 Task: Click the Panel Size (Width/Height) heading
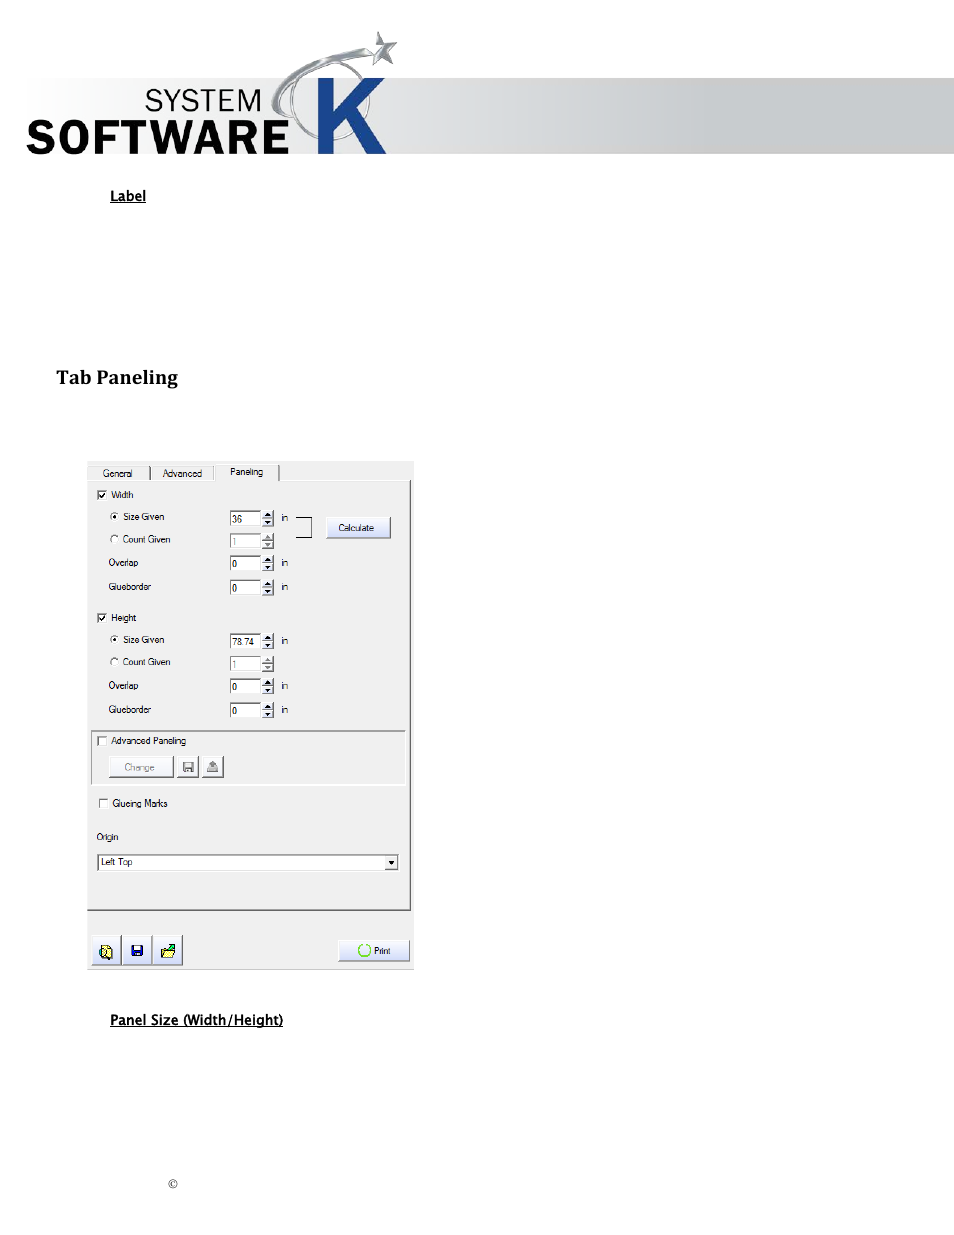[197, 1020]
